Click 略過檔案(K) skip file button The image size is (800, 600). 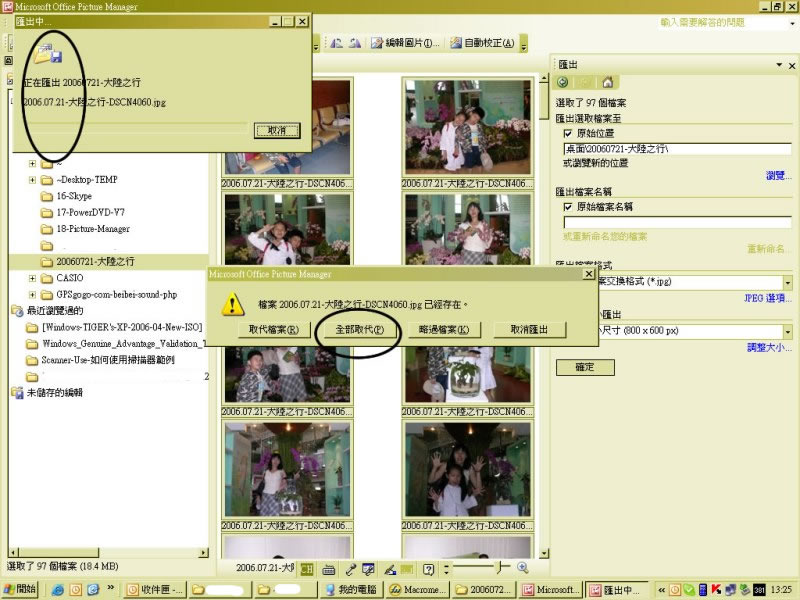tap(444, 330)
